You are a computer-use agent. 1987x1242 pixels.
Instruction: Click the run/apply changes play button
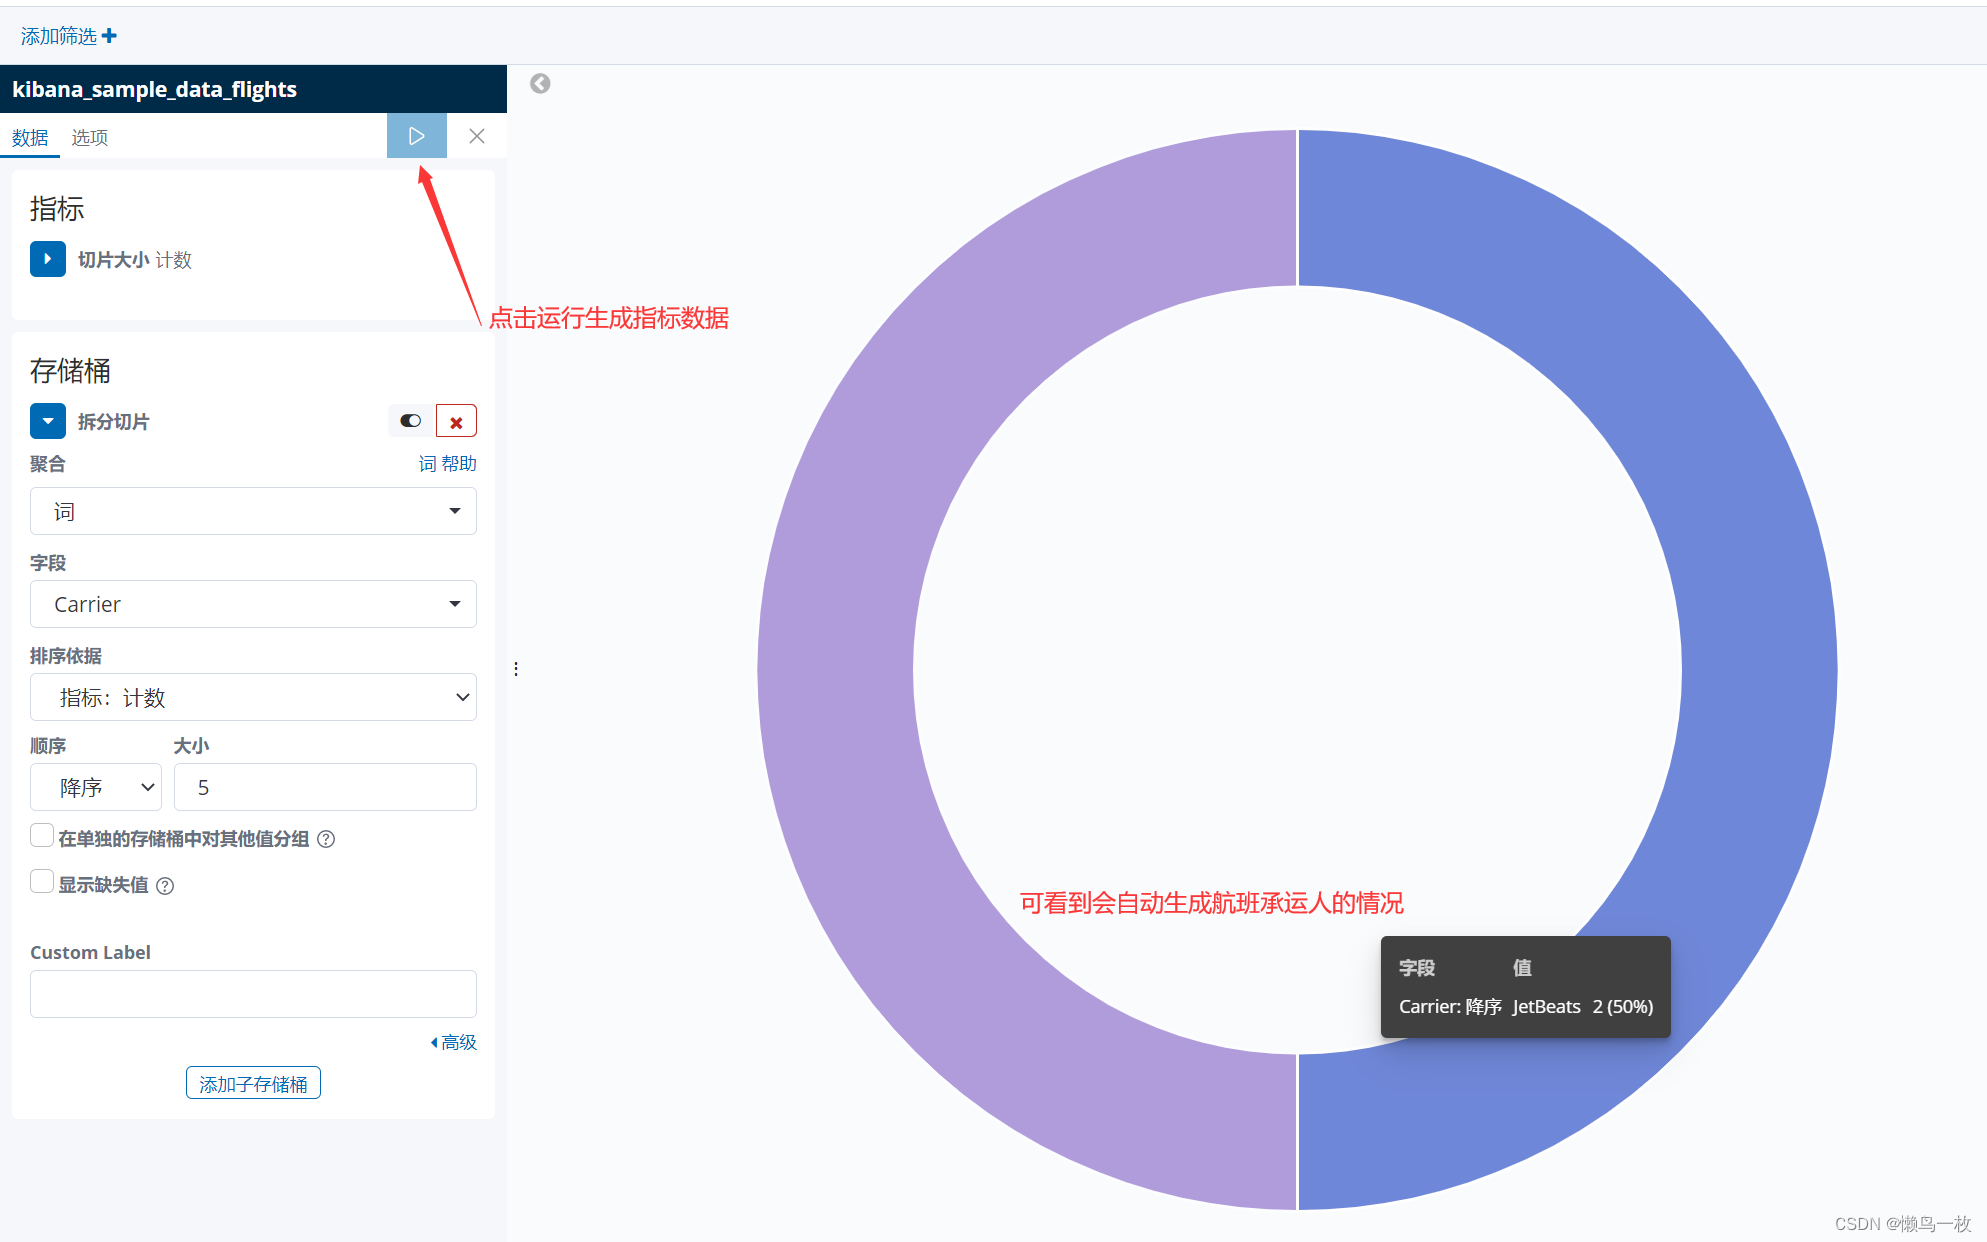click(x=416, y=136)
